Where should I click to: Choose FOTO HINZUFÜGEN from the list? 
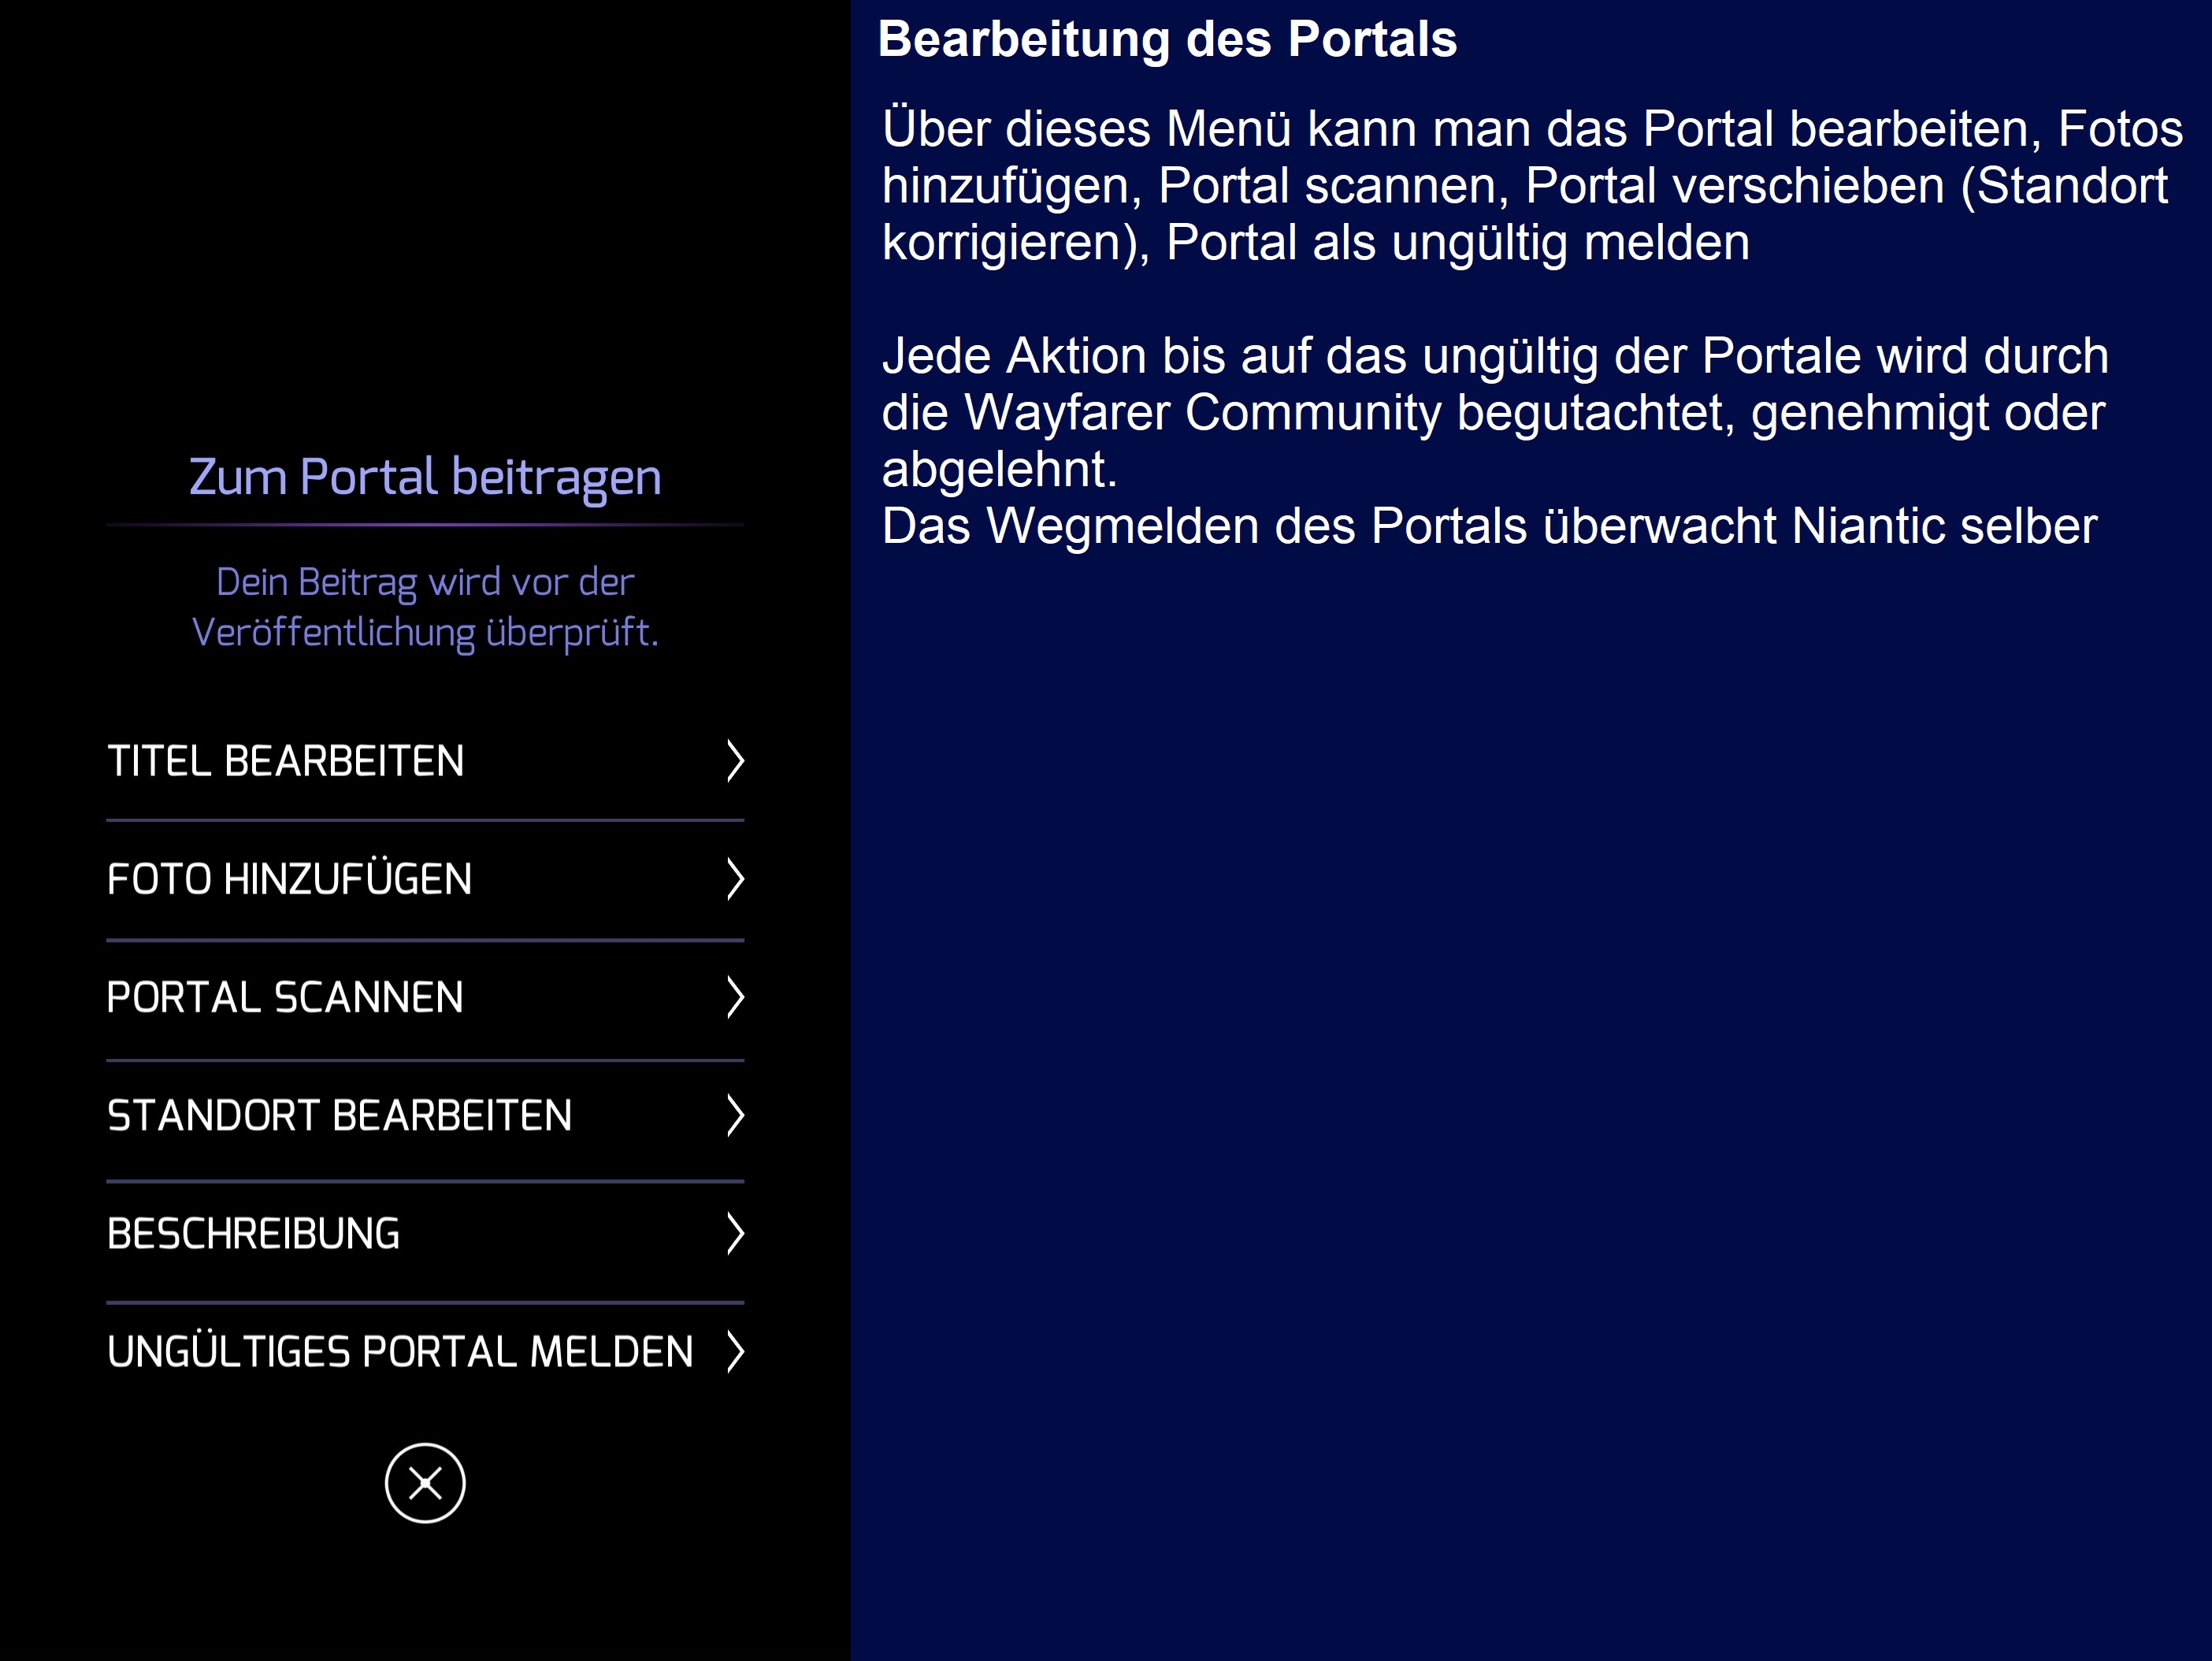click(x=425, y=879)
